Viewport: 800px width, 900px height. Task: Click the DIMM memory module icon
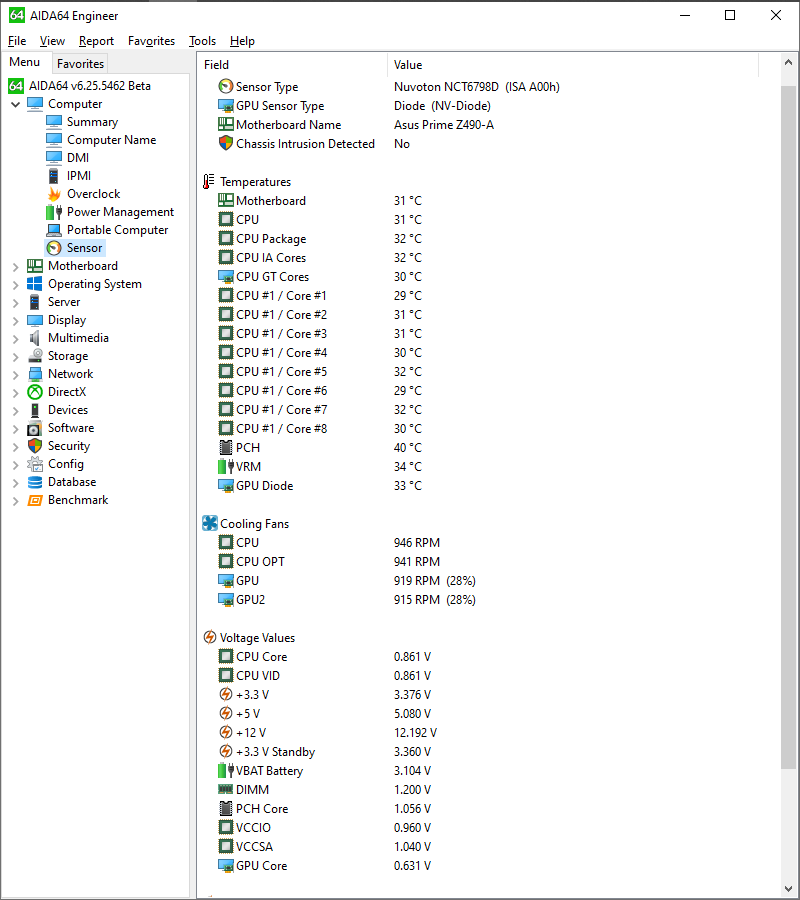click(226, 790)
